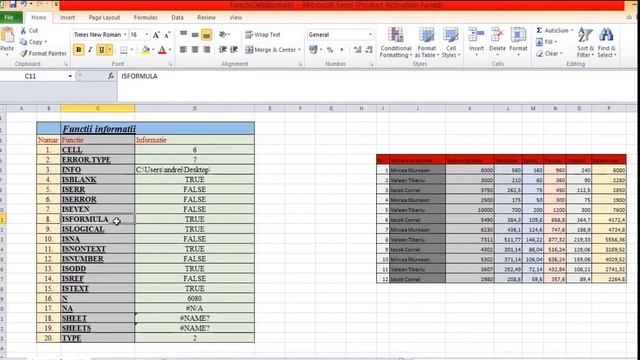Open Cell Styles gallery

pyautogui.click(x=451, y=42)
